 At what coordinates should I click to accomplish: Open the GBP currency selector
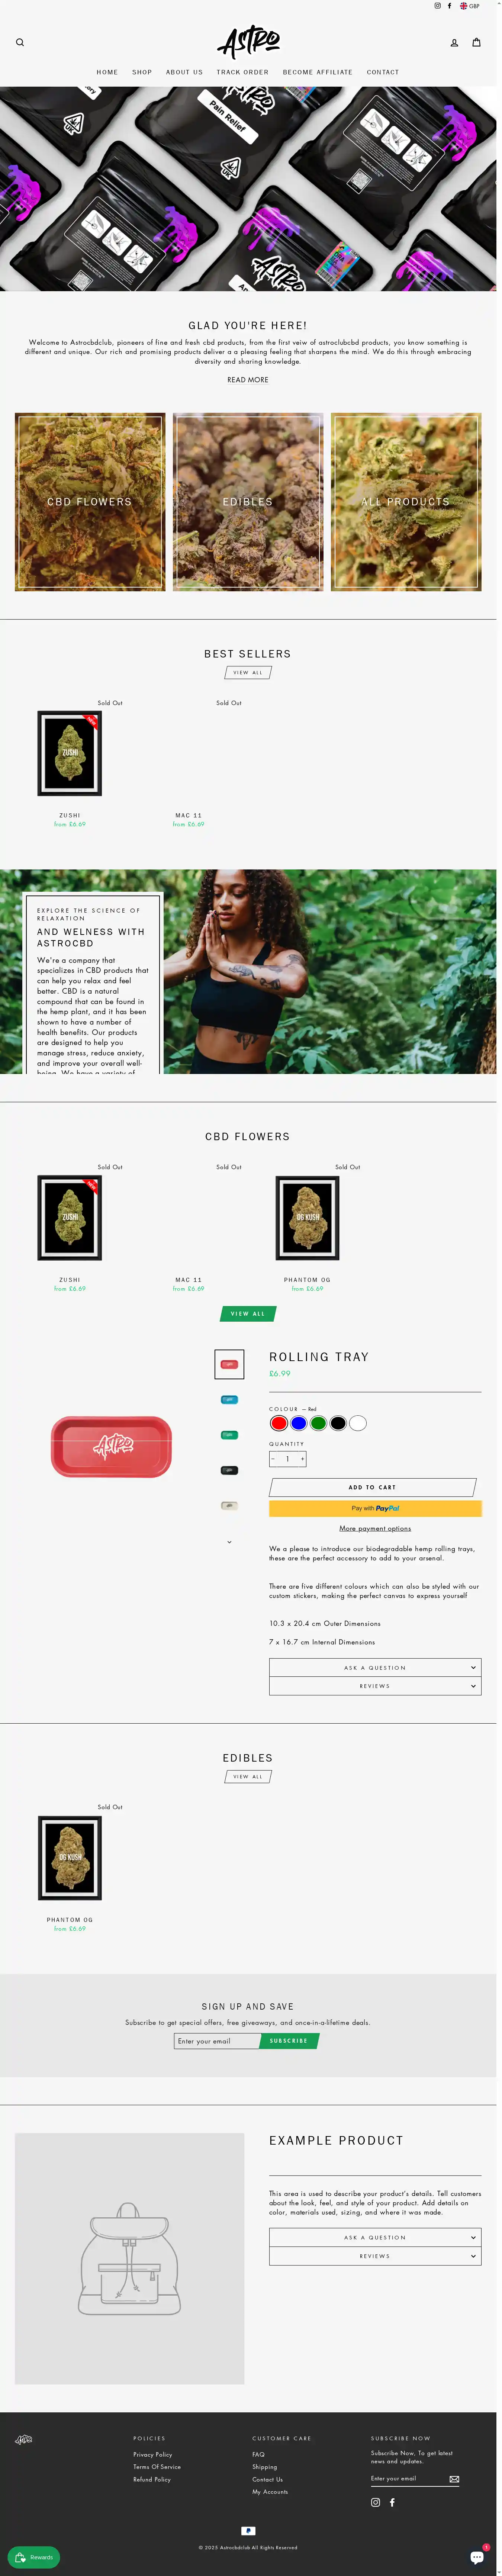[470, 6]
